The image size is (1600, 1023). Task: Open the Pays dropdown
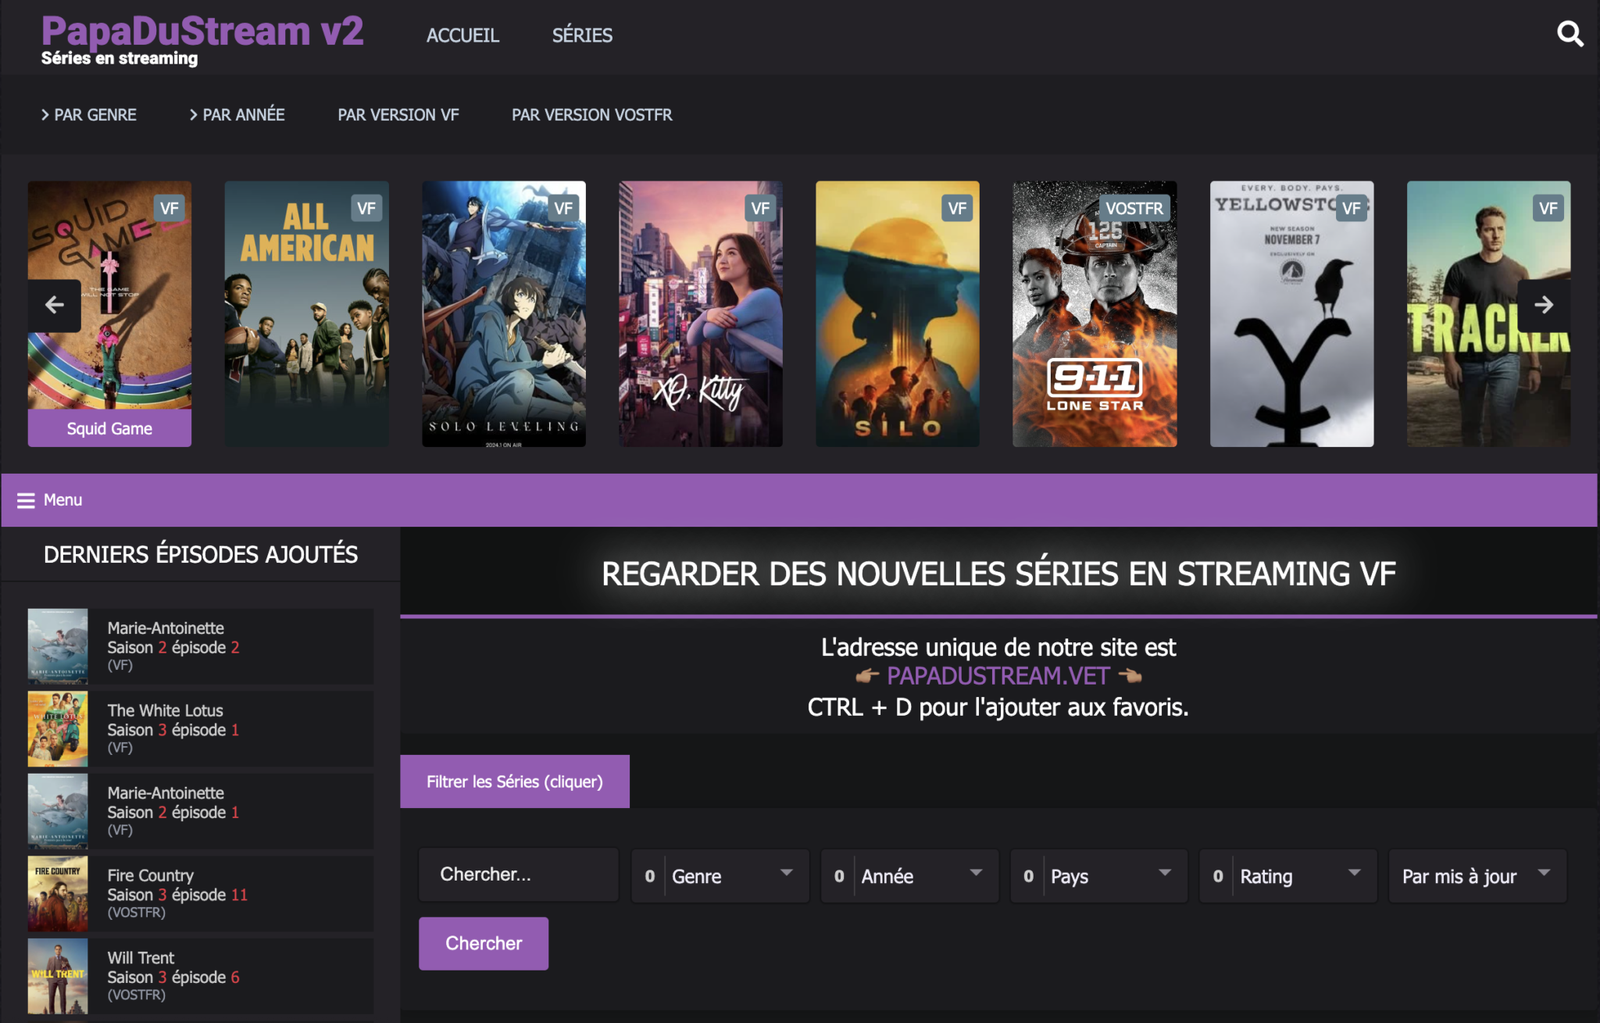pos(1099,876)
